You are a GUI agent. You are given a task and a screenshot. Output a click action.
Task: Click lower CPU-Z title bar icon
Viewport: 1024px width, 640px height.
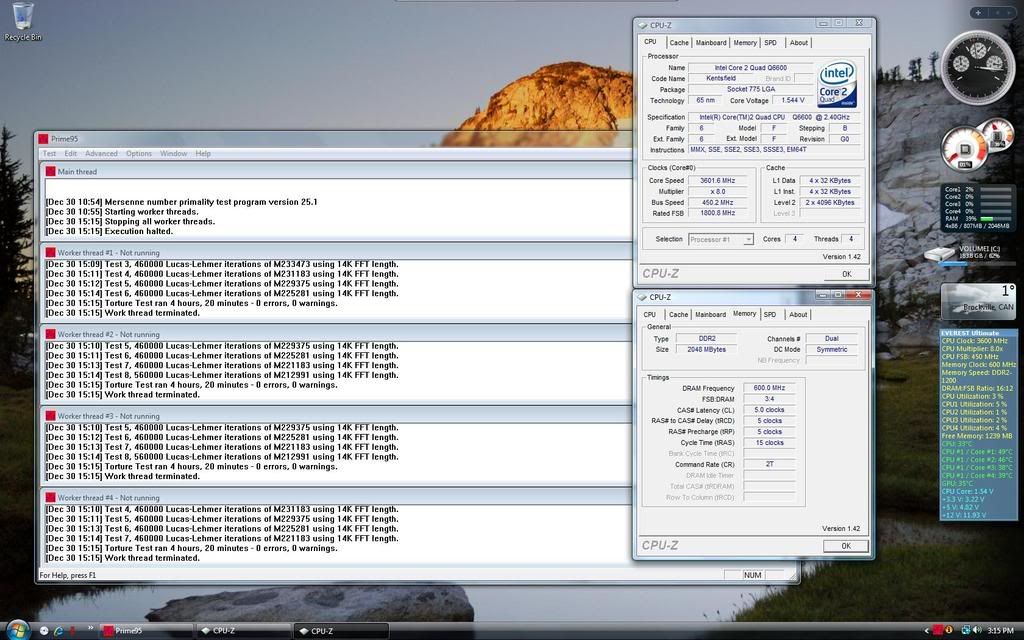642,296
